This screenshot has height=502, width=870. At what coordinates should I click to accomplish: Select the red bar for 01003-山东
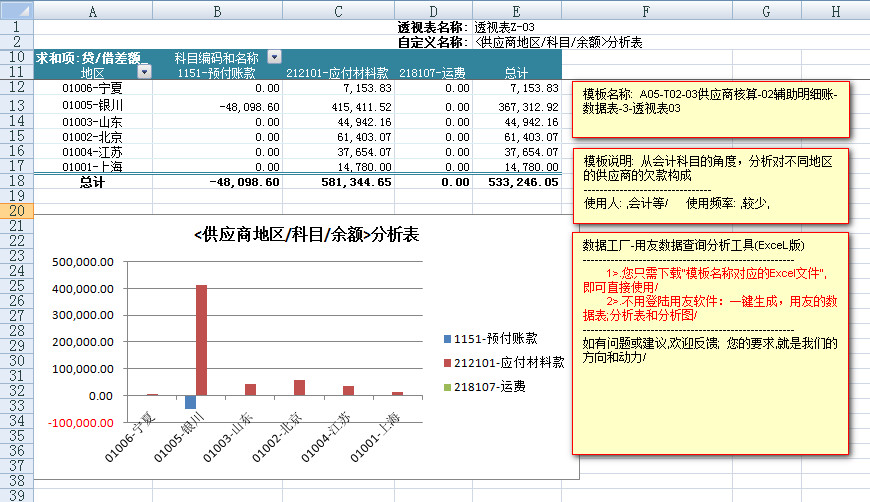coord(250,389)
